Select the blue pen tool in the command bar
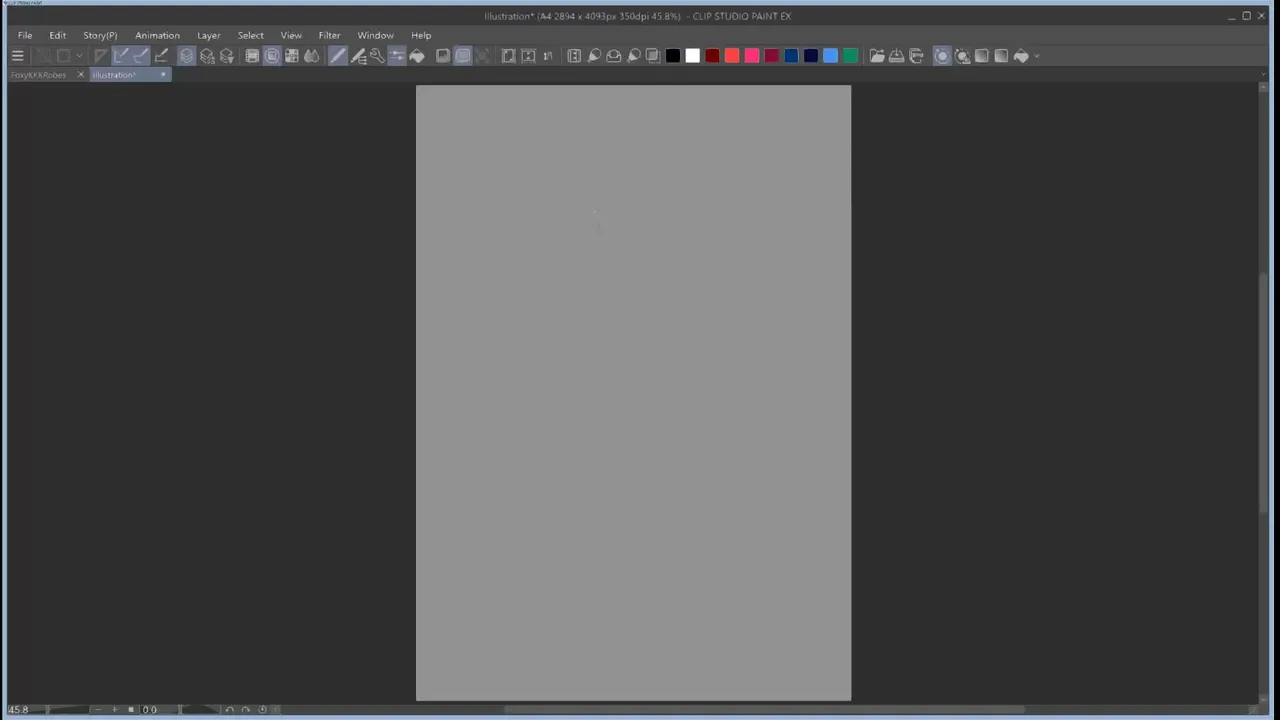Viewport: 1280px width, 720px height. pyautogui.click(x=338, y=56)
